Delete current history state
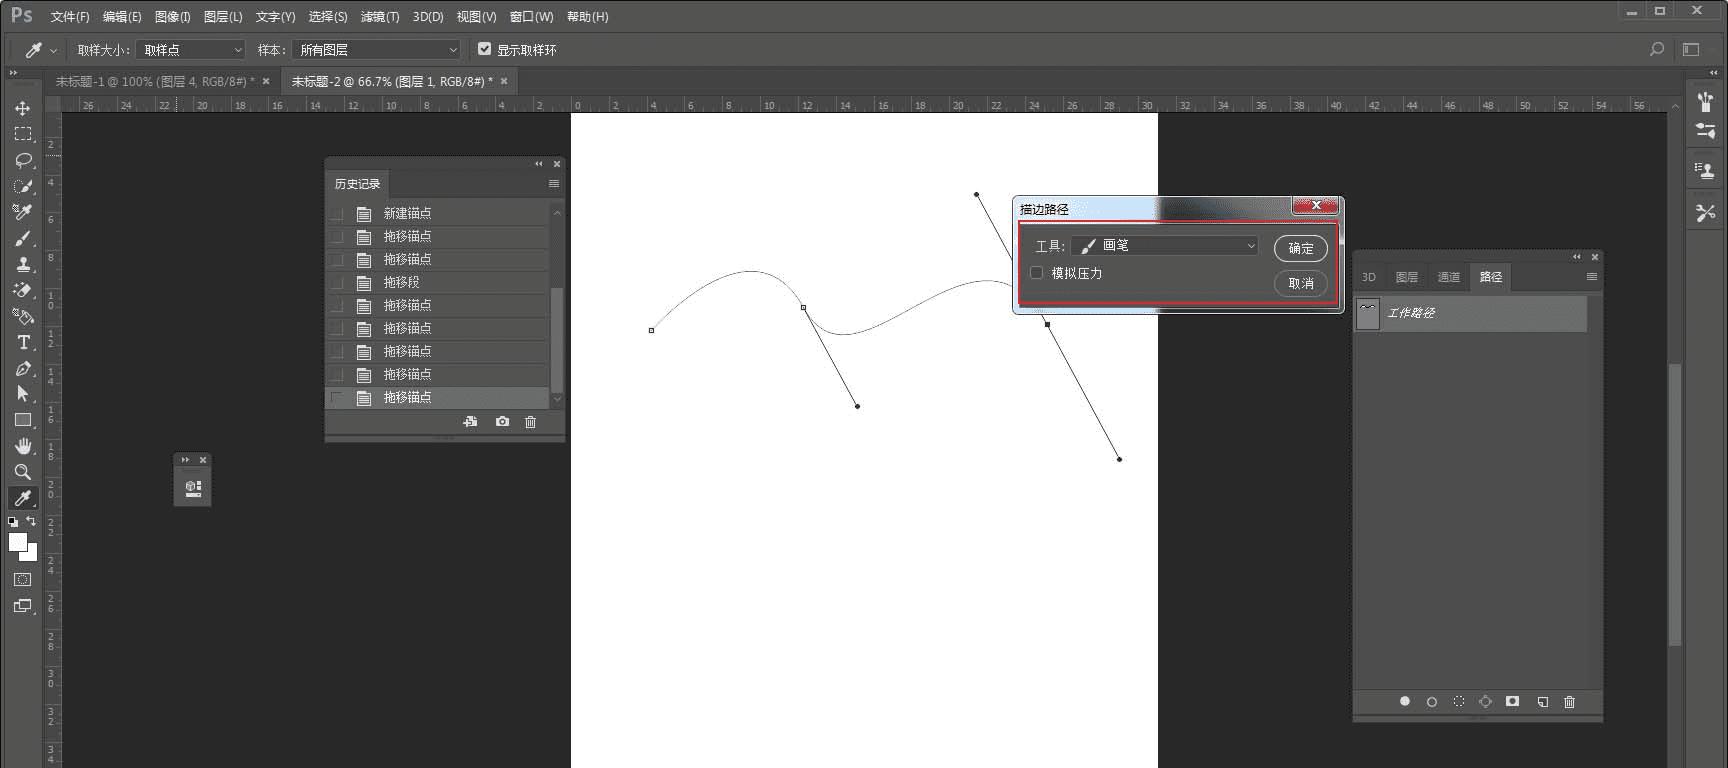Image resolution: width=1728 pixels, height=768 pixels. [531, 422]
